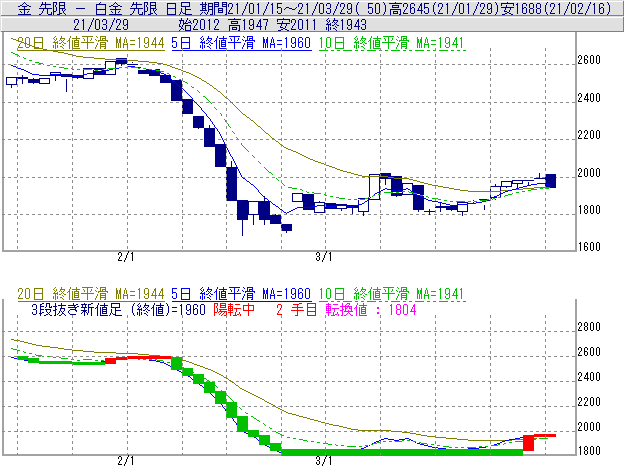Image resolution: width=624 pixels, height=473 pixels.
Task: Click the 高1947 value in the info bar
Action: coord(248,25)
